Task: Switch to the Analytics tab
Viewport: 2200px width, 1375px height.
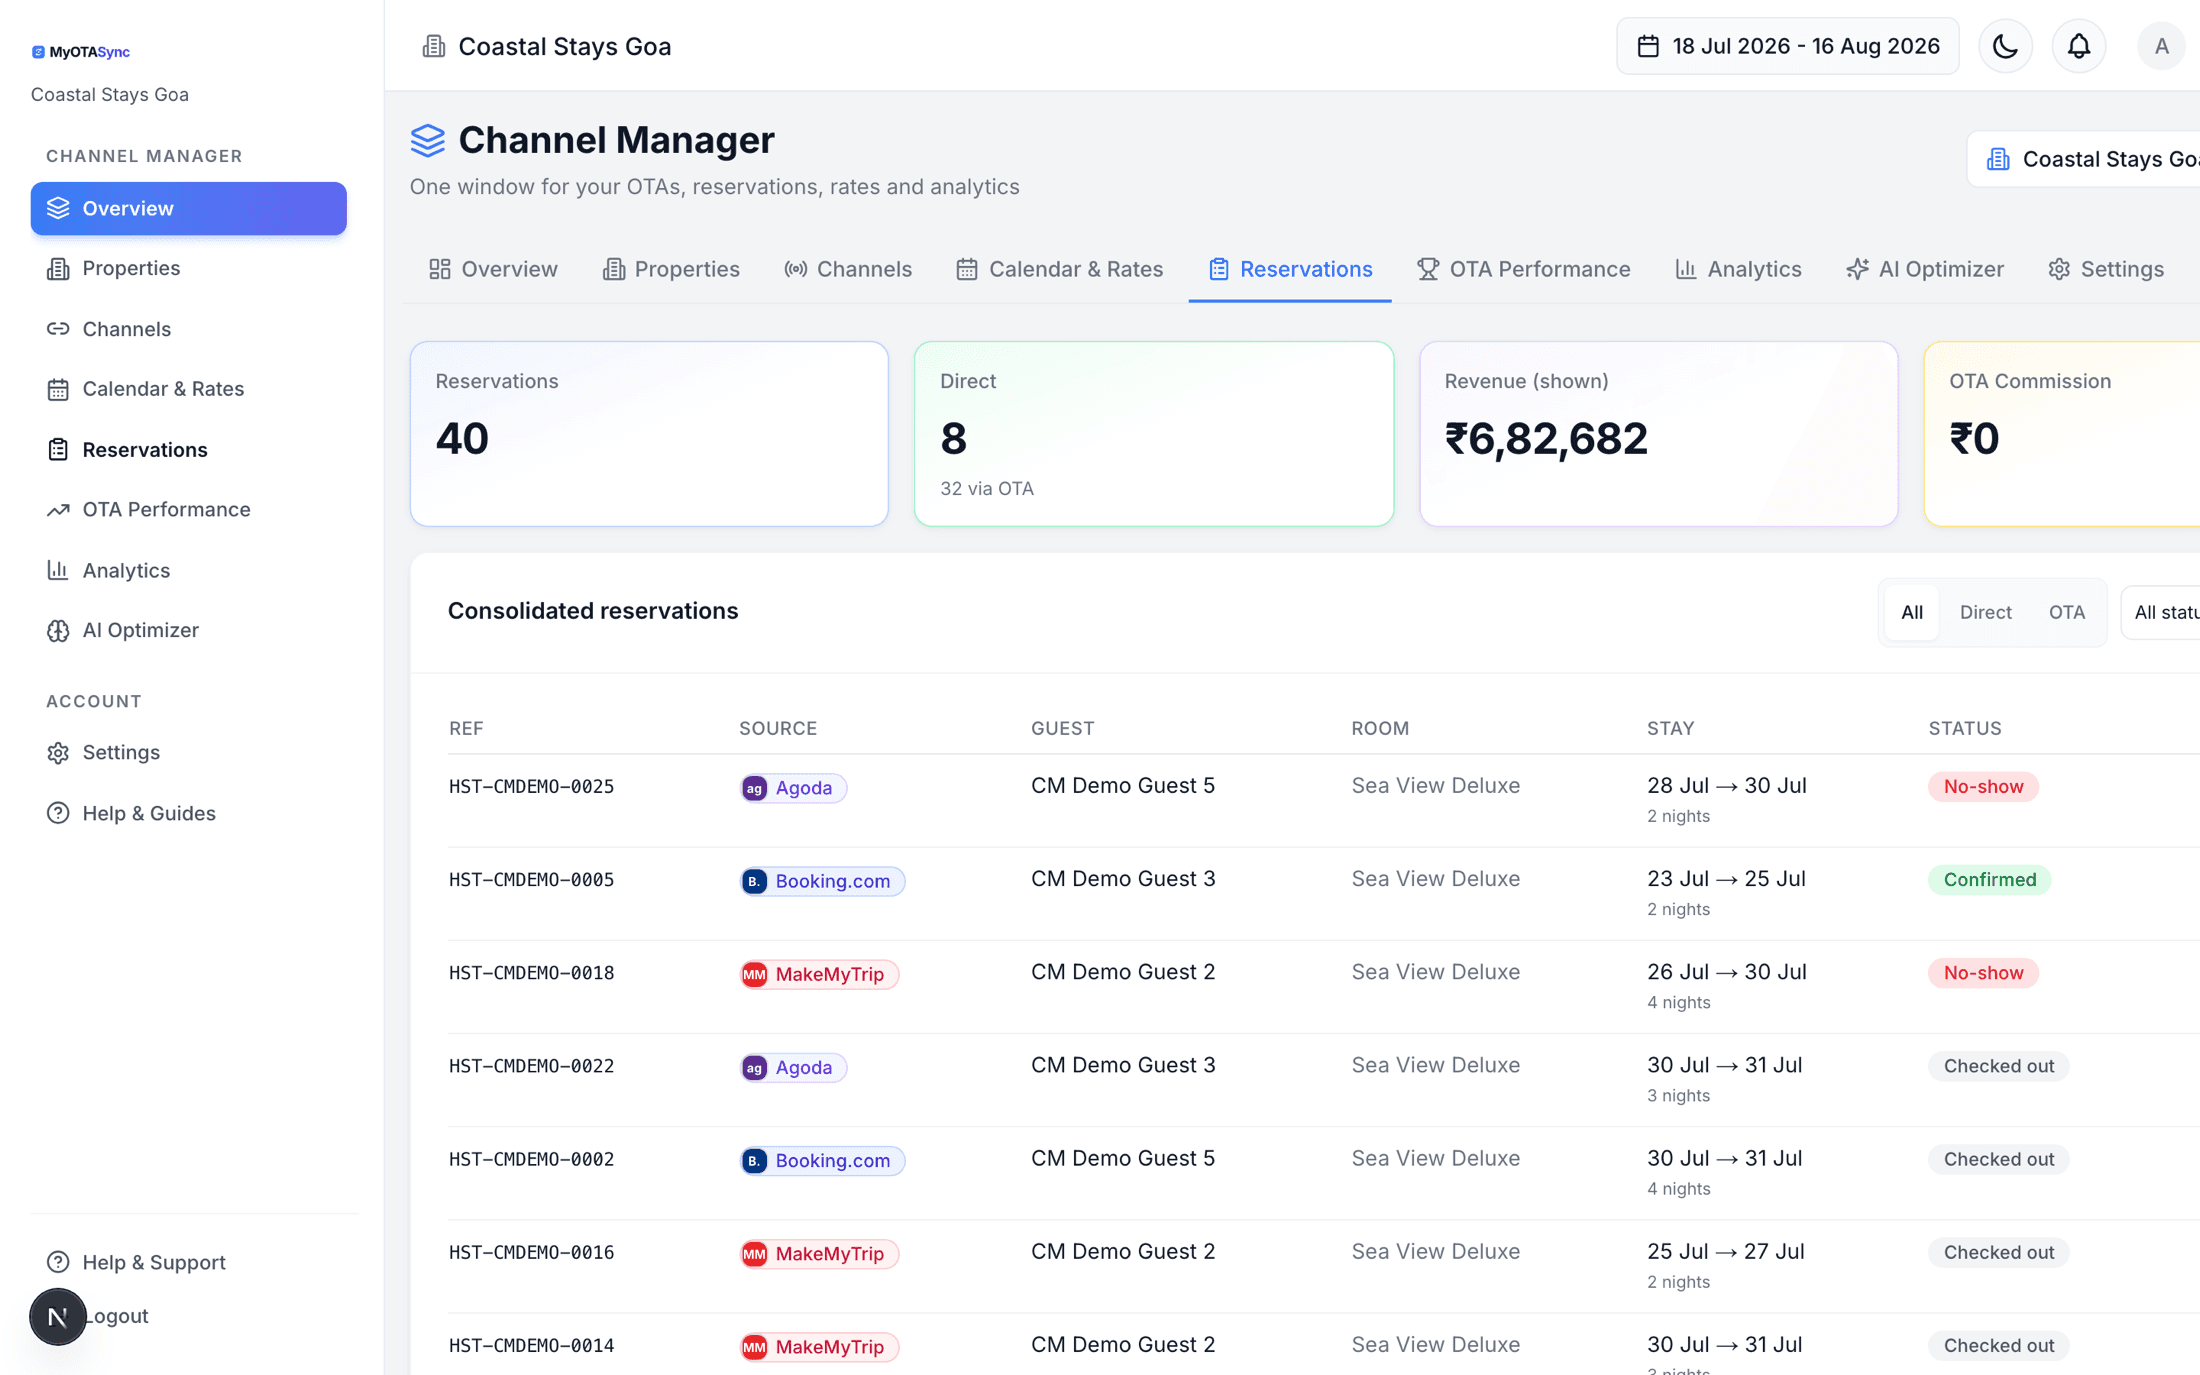Action: pyautogui.click(x=1738, y=269)
